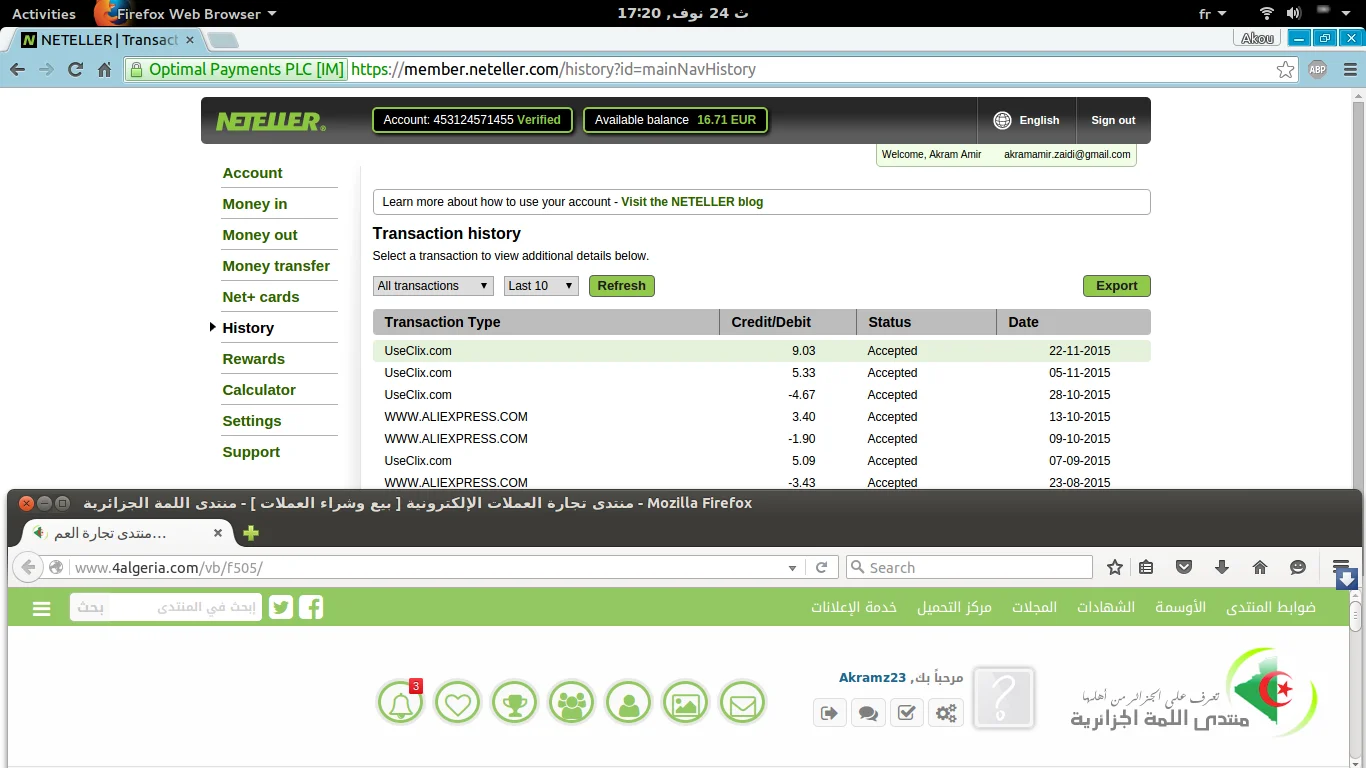Open the Last 10 dropdown
This screenshot has width=1366, height=768.
tap(541, 286)
